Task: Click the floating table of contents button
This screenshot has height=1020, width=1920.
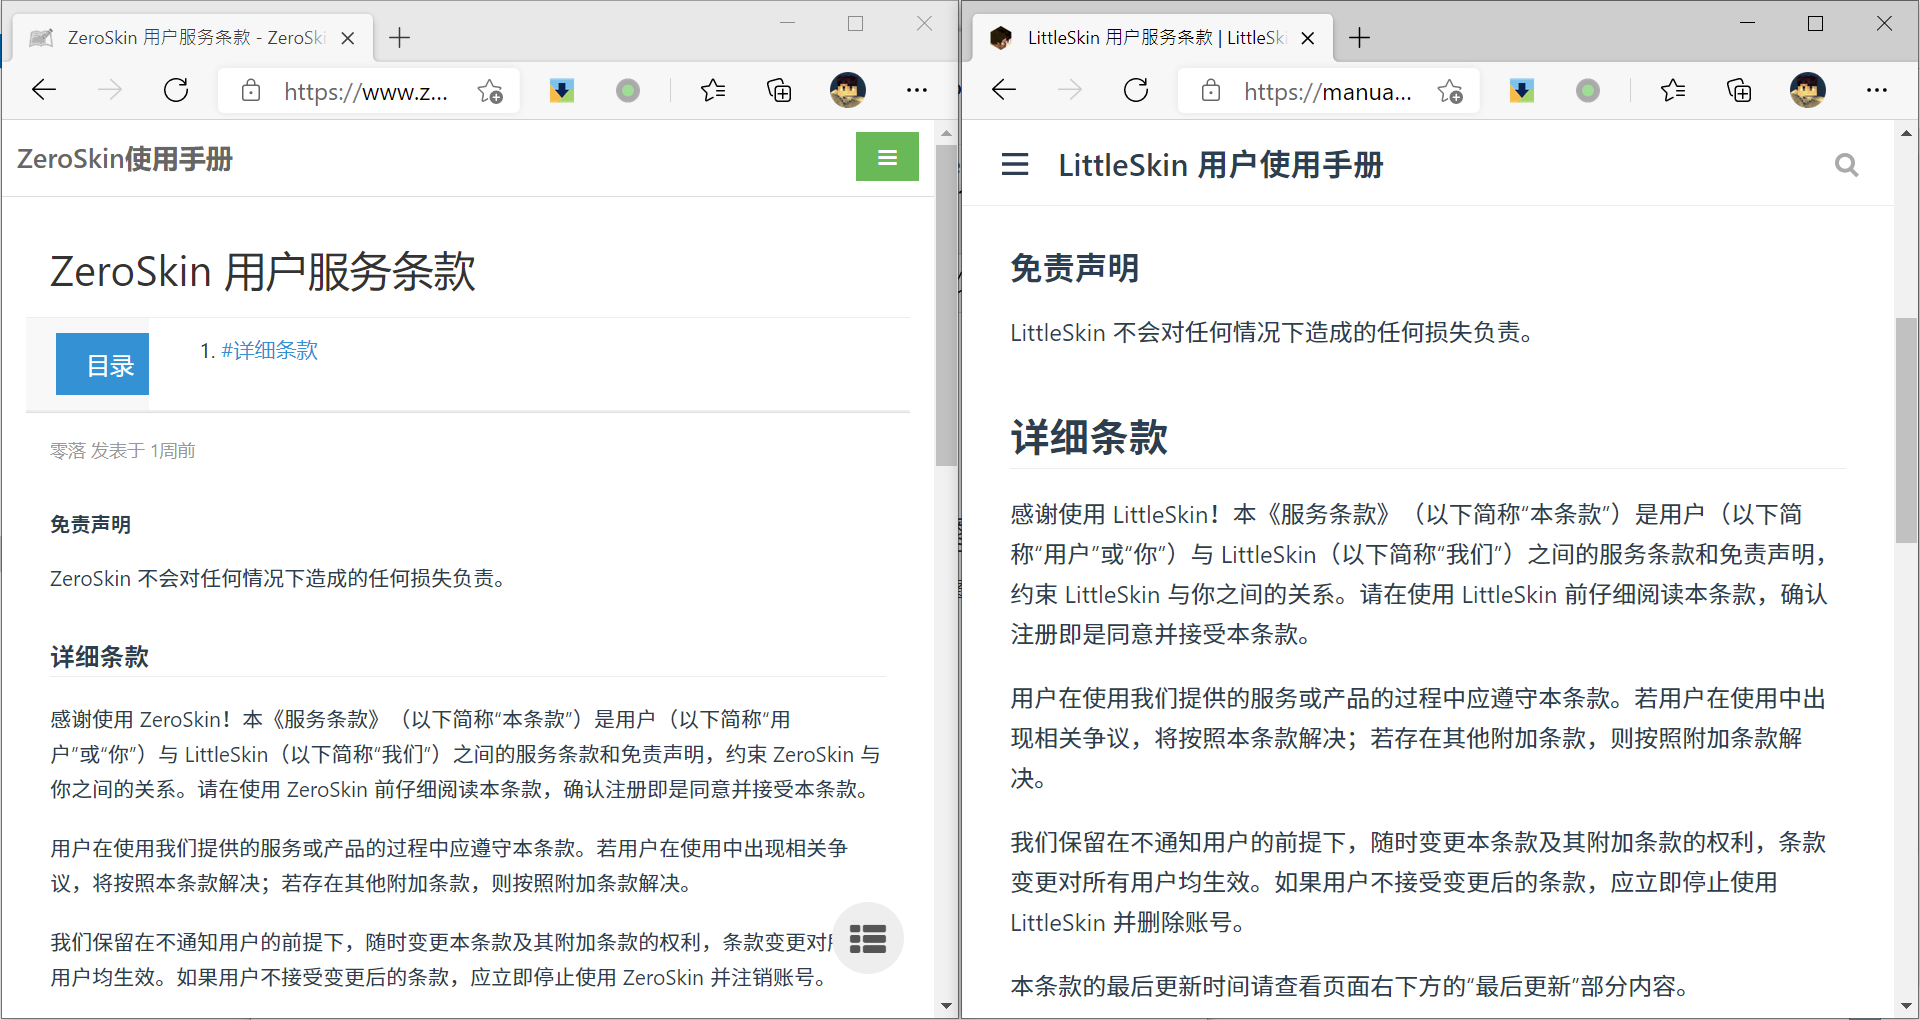Action: pos(867,938)
